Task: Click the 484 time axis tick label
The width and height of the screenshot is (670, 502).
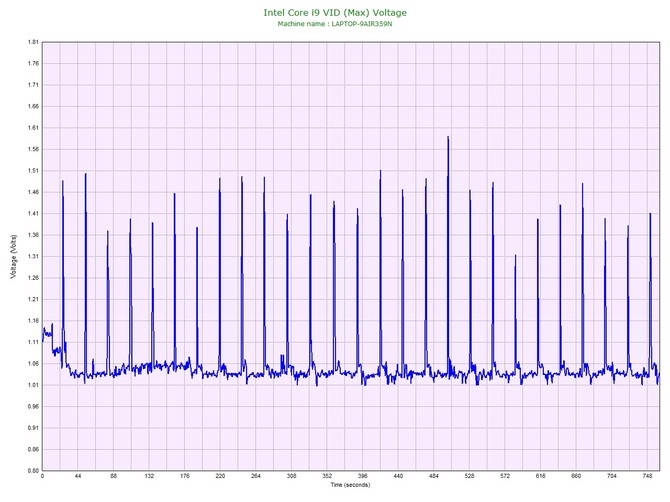Action: tap(434, 476)
